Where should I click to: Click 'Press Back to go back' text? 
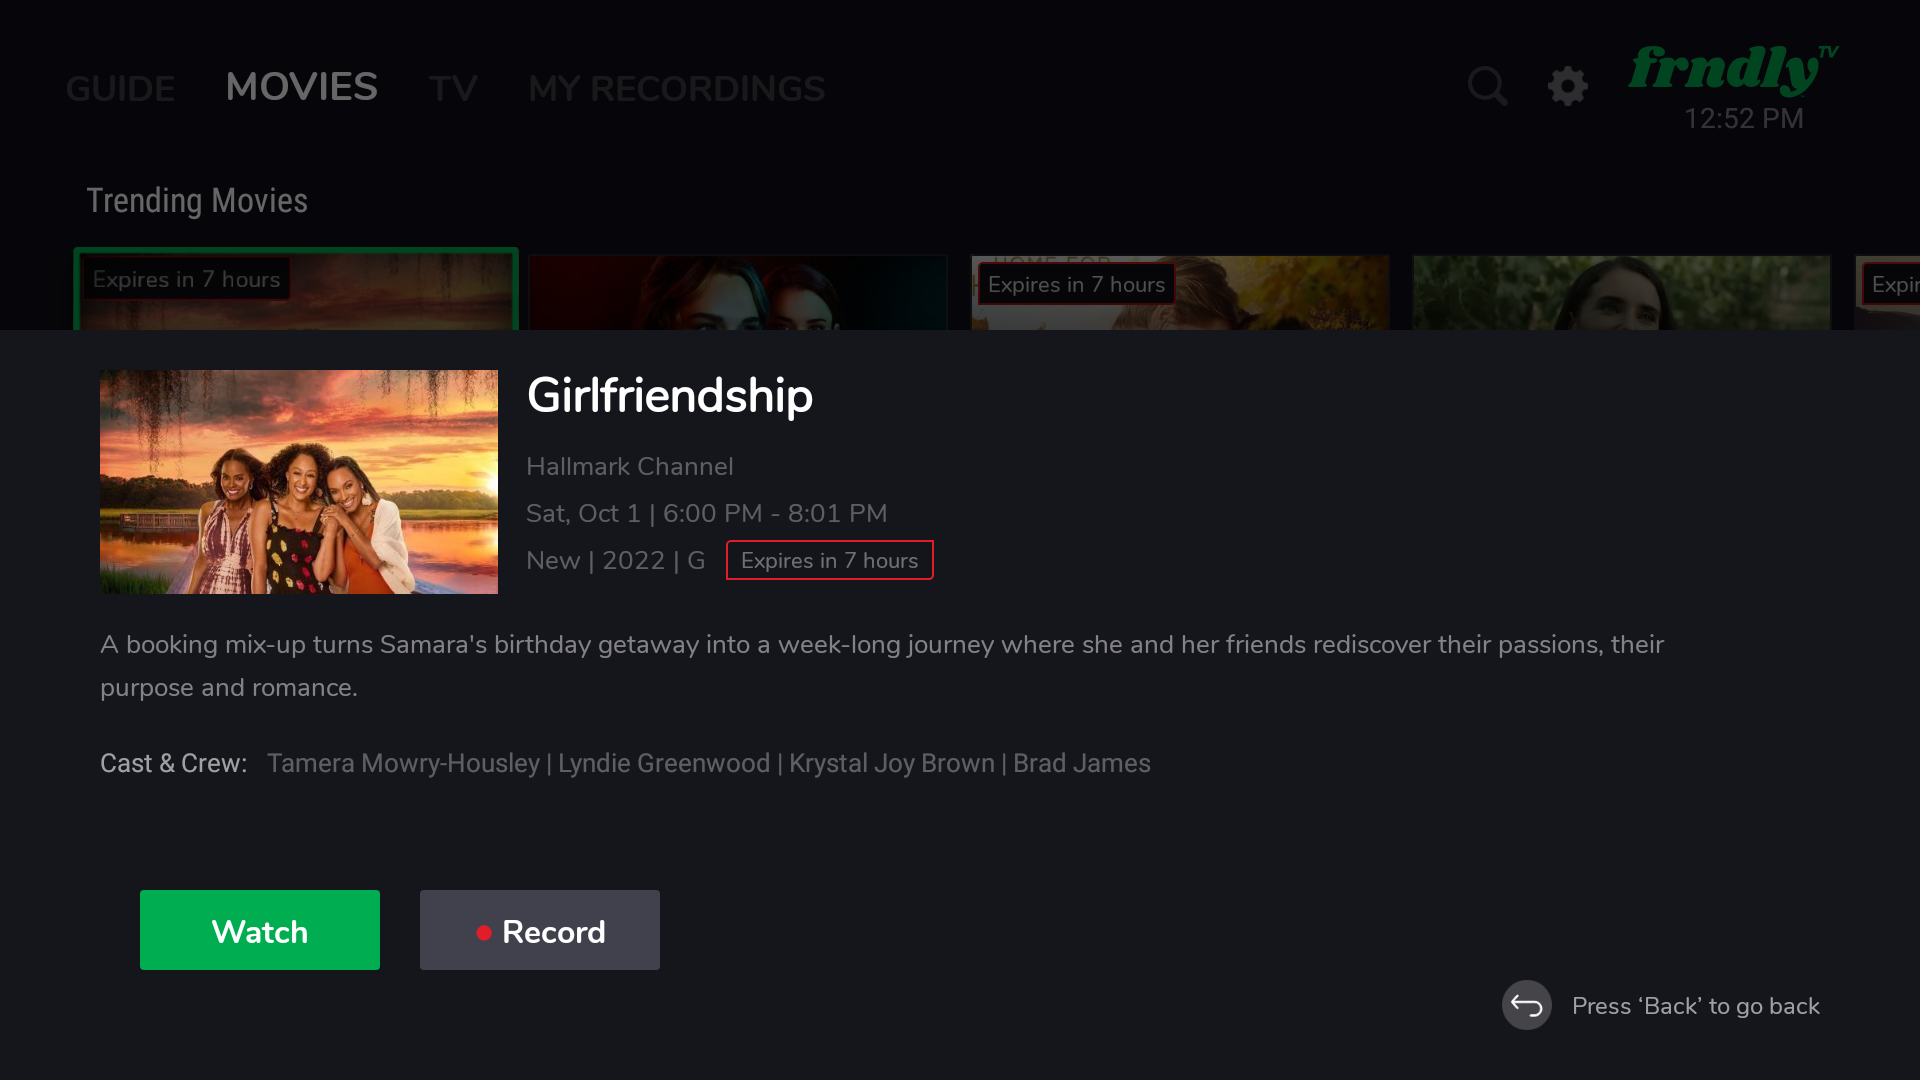[1695, 1006]
